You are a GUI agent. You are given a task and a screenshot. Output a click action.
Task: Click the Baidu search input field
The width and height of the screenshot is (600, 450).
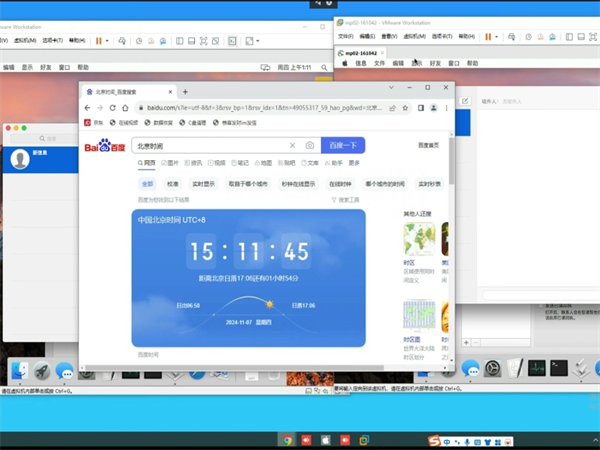pyautogui.click(x=210, y=146)
